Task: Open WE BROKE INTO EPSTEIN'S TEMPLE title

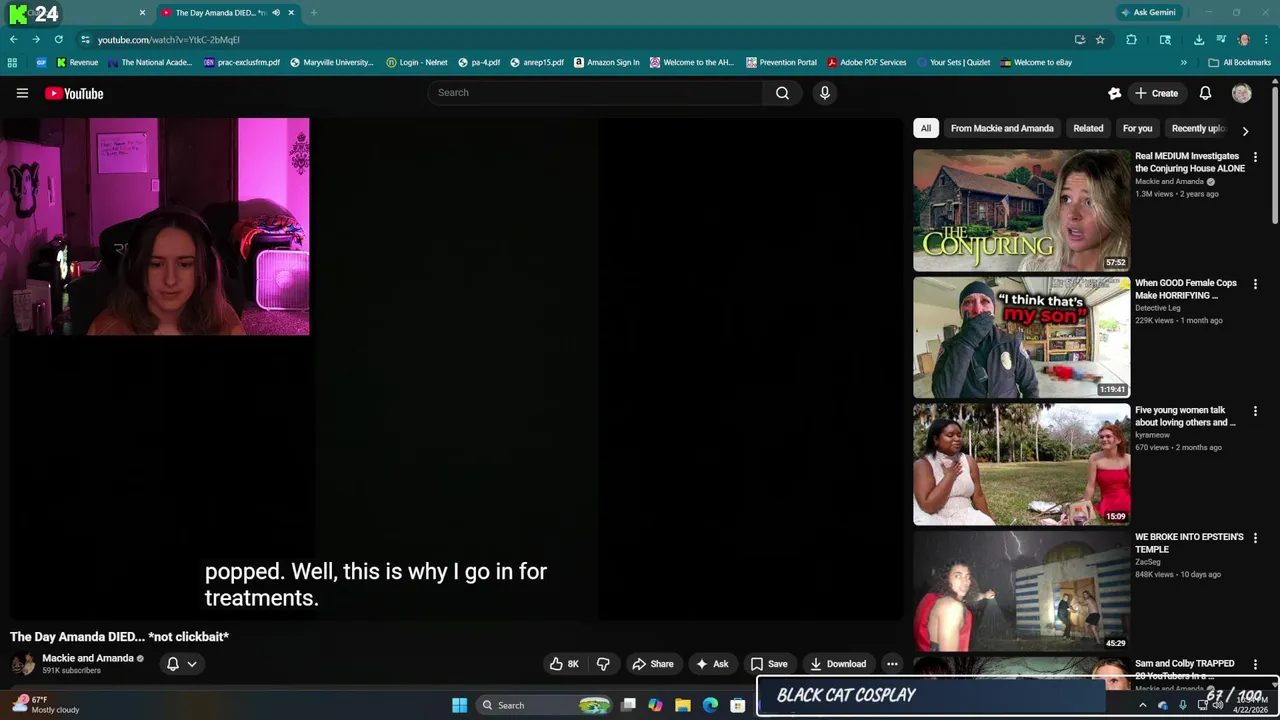Action: coord(1189,543)
